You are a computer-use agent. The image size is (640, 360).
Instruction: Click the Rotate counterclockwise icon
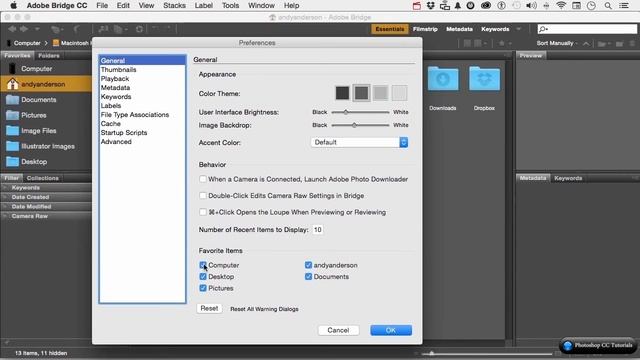(156, 29)
